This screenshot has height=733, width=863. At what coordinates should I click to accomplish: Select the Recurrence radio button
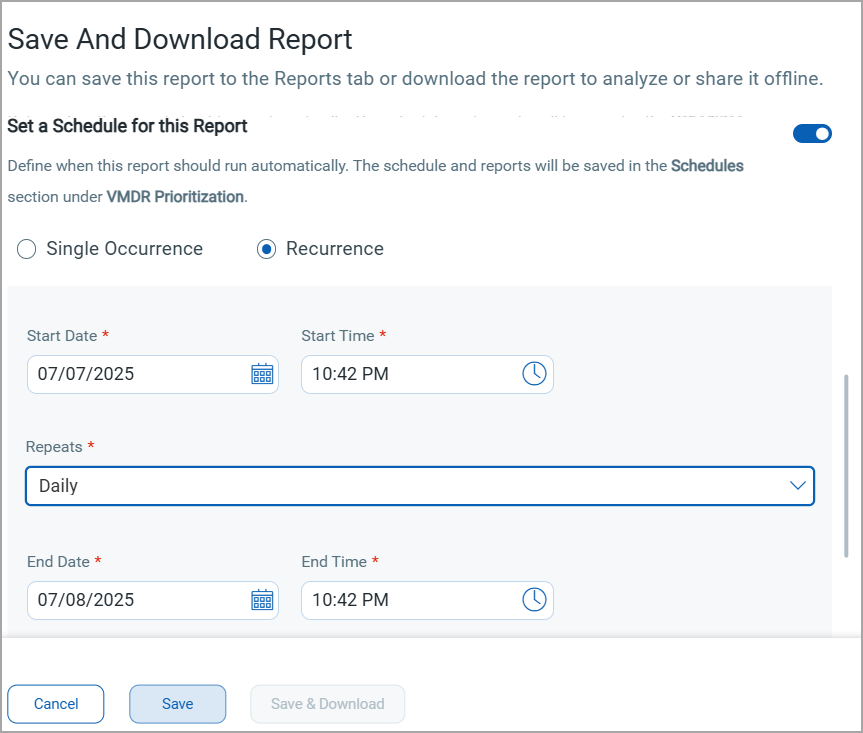[267, 249]
